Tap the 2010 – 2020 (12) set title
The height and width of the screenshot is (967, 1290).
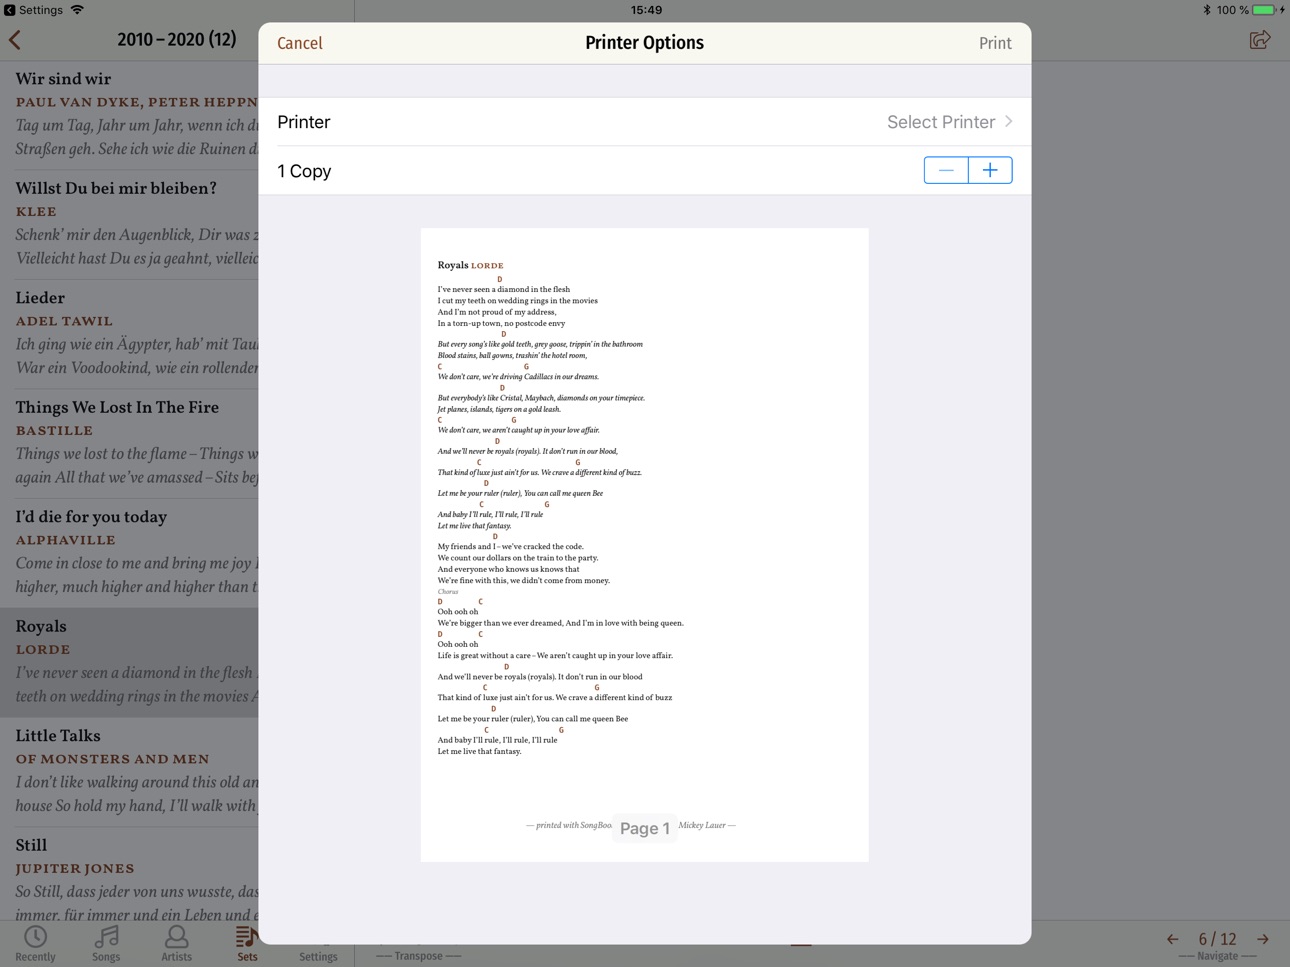pos(176,40)
